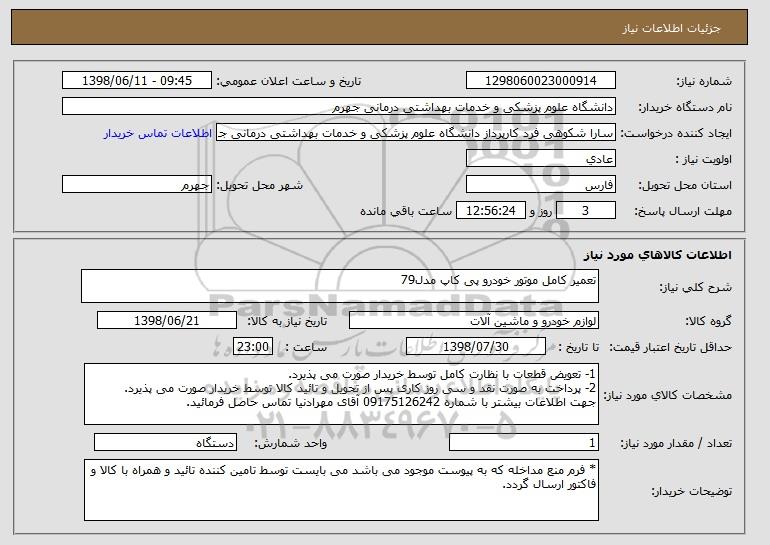Click the label تاریخ و ساعت اعلان عمومی
Image resolution: width=770 pixels, height=545 pixels.
(x=289, y=81)
